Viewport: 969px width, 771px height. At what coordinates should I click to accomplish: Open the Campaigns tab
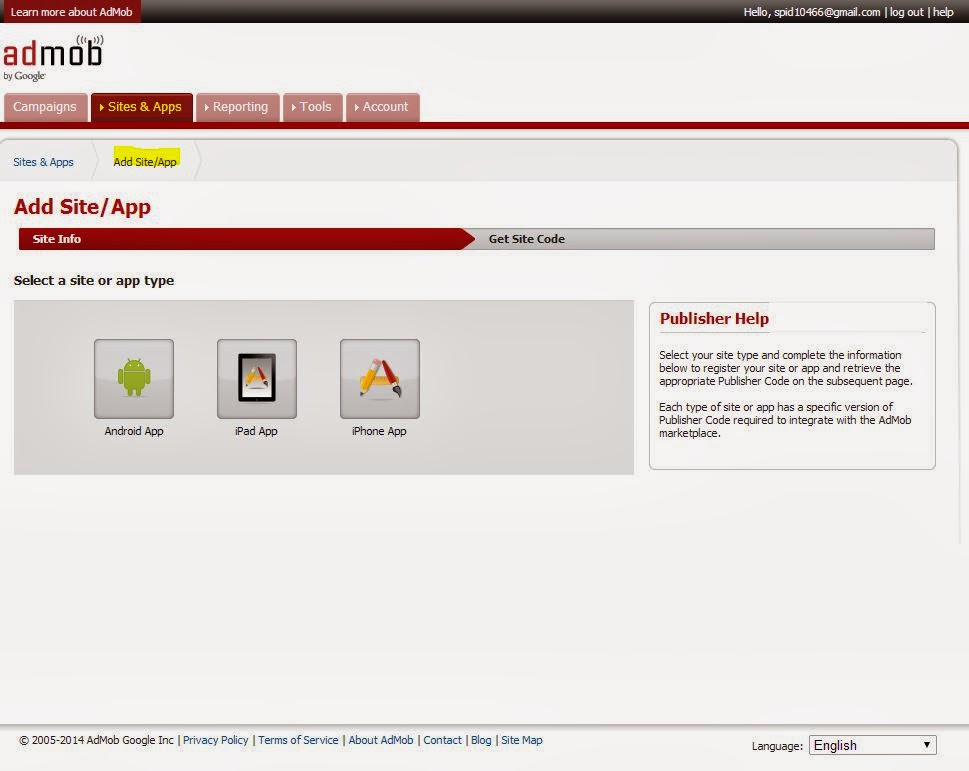45,107
